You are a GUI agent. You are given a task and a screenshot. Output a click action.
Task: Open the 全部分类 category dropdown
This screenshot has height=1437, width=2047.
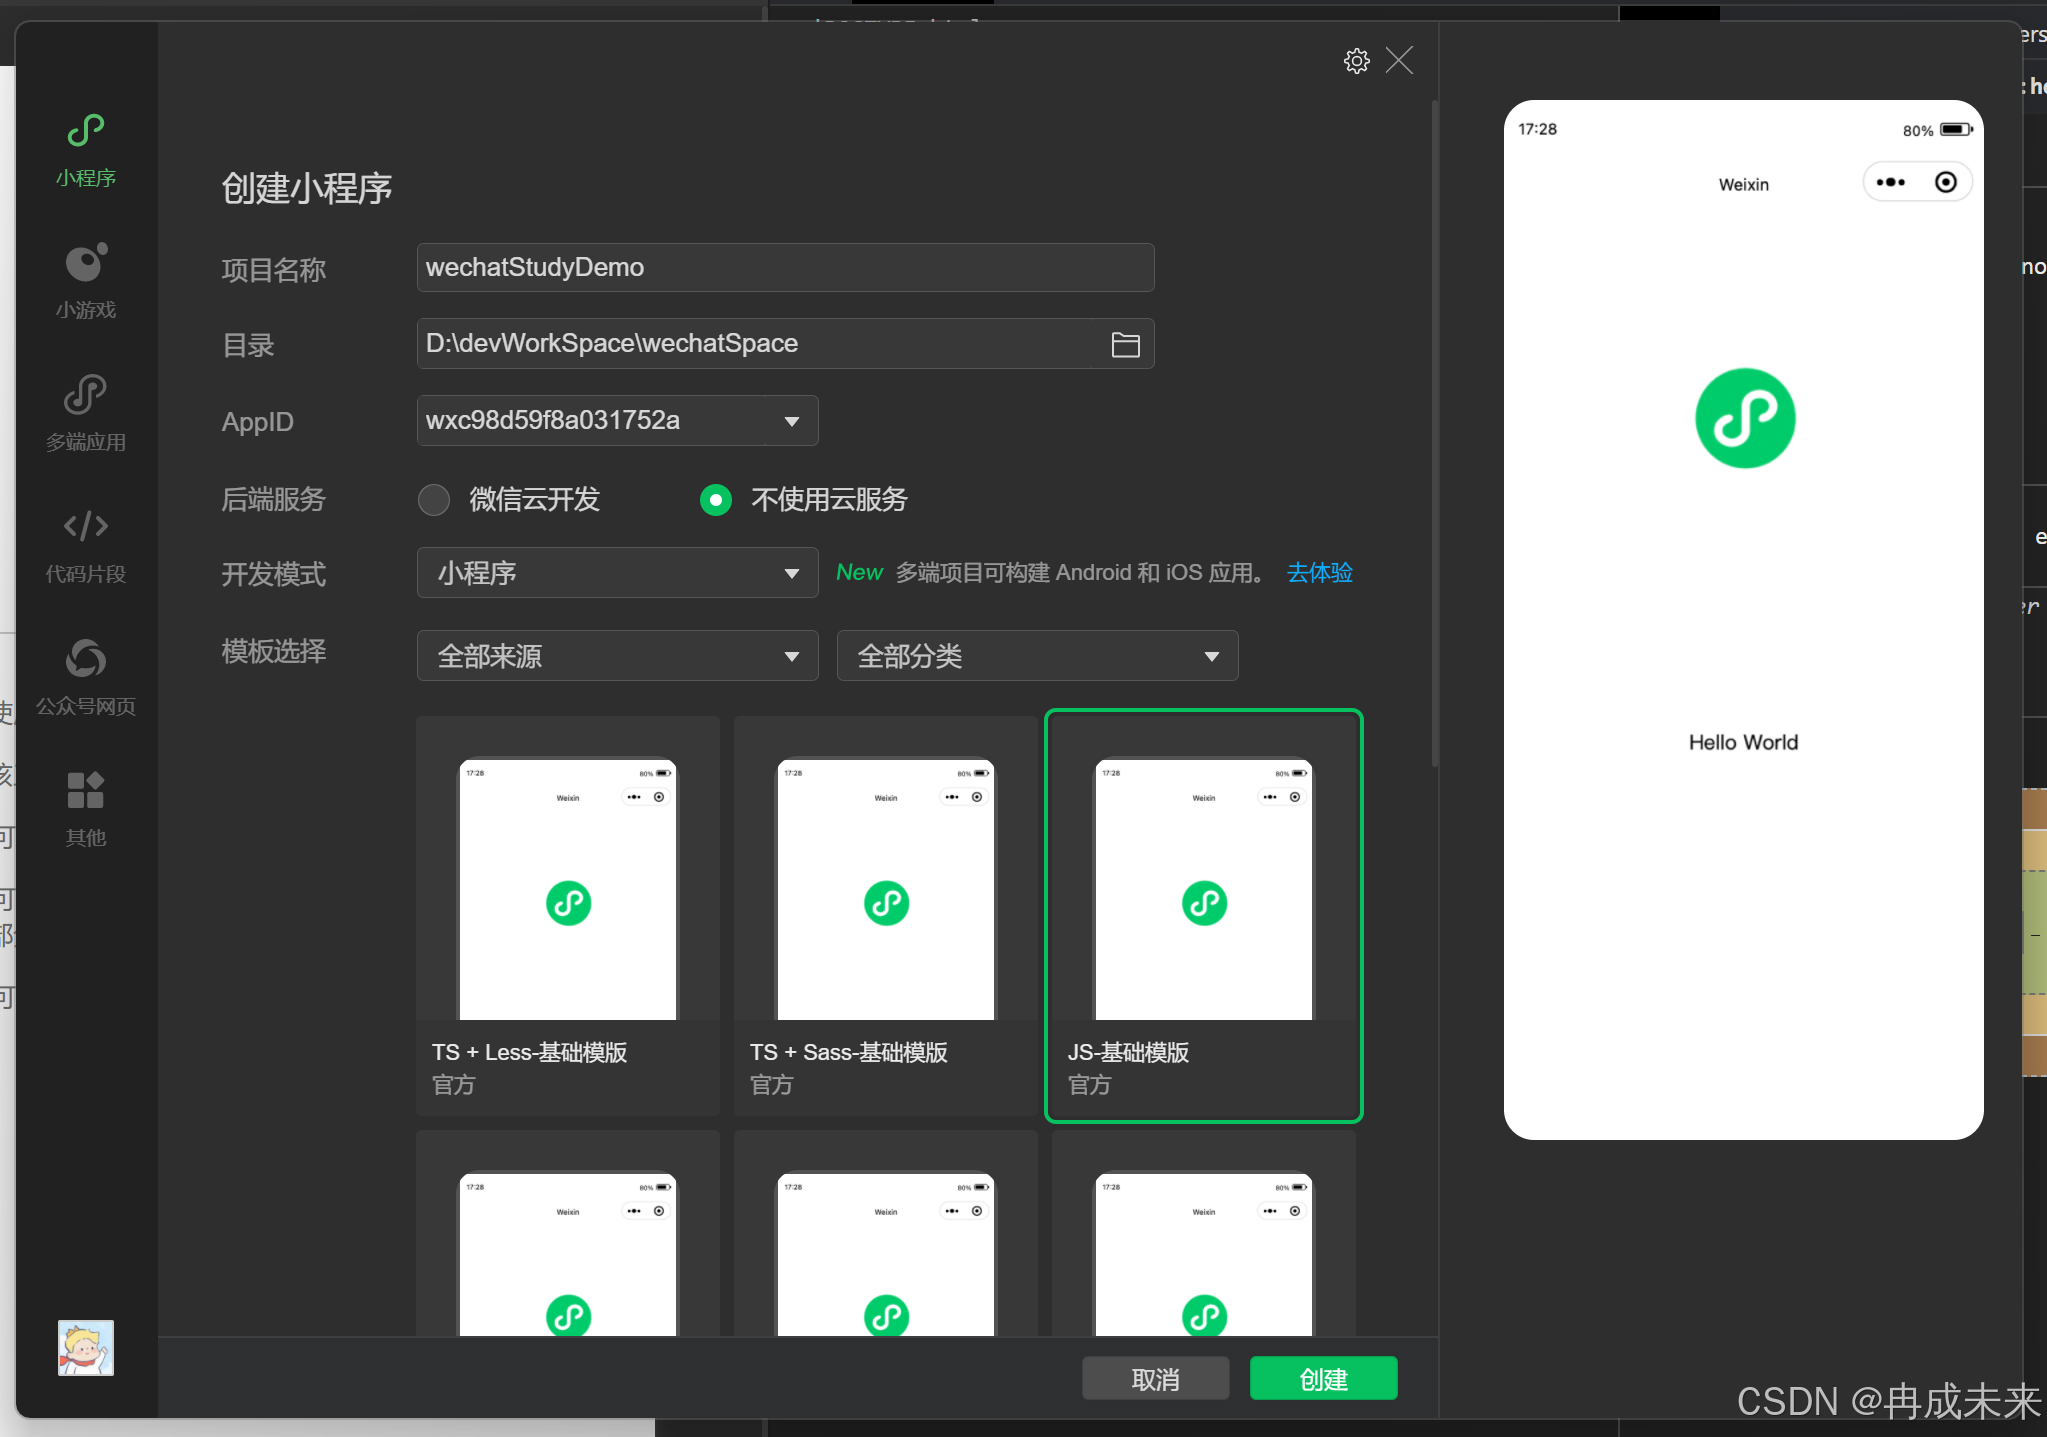pos(1037,656)
